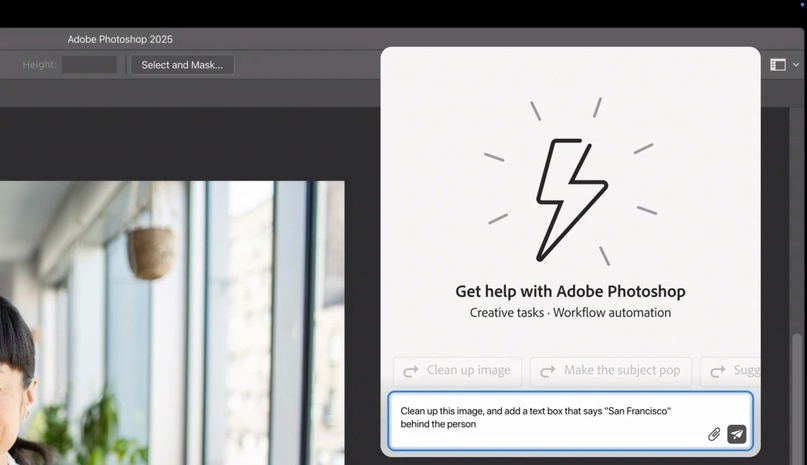Expand the workspace switcher dropdown chevron
807x465 pixels.
click(x=796, y=65)
